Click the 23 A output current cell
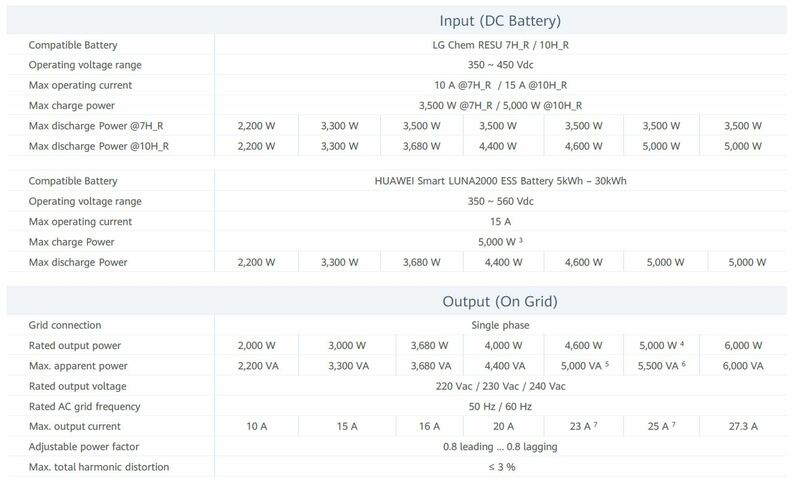 point(578,427)
